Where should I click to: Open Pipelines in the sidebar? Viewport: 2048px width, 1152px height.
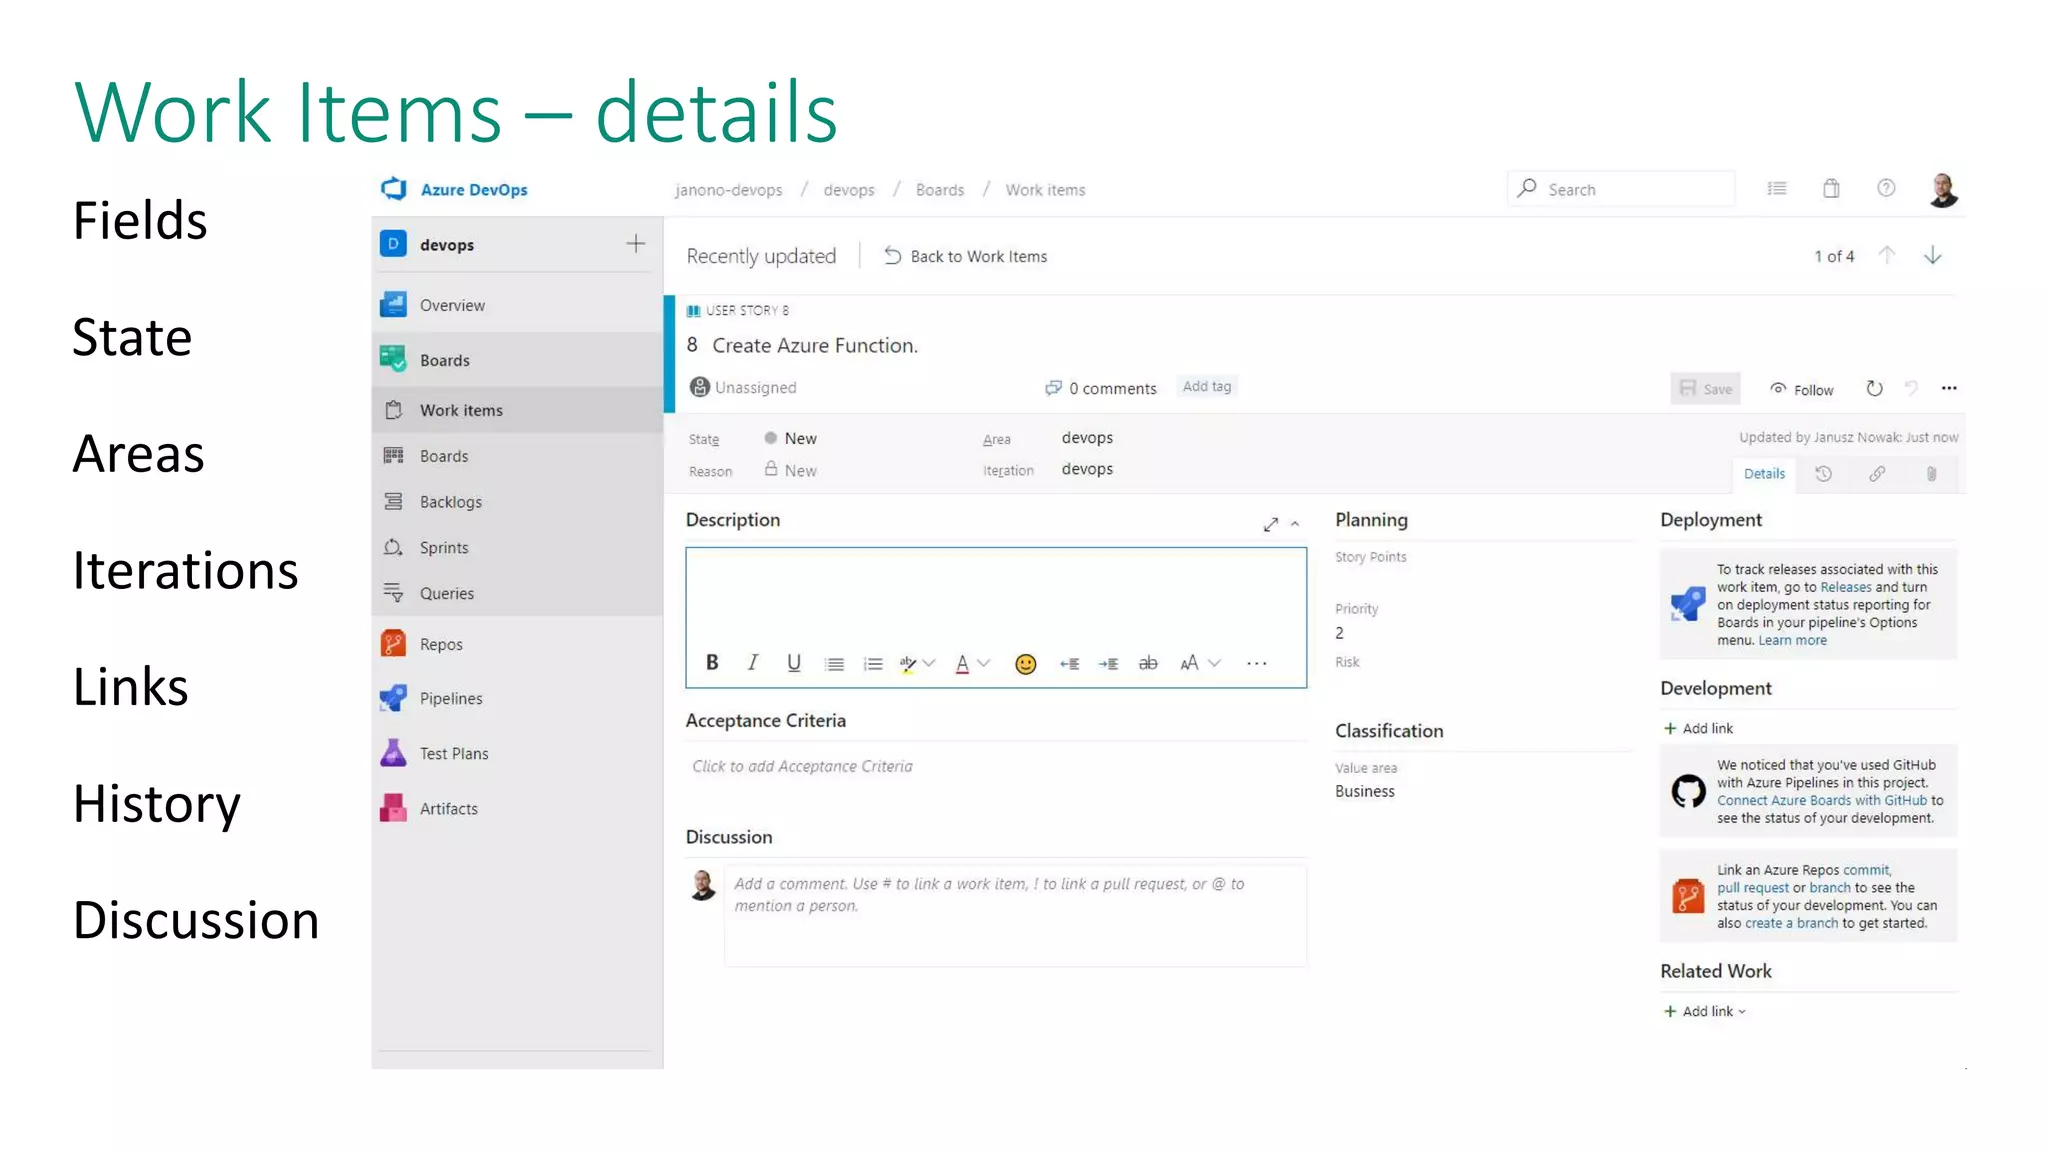[x=450, y=698]
